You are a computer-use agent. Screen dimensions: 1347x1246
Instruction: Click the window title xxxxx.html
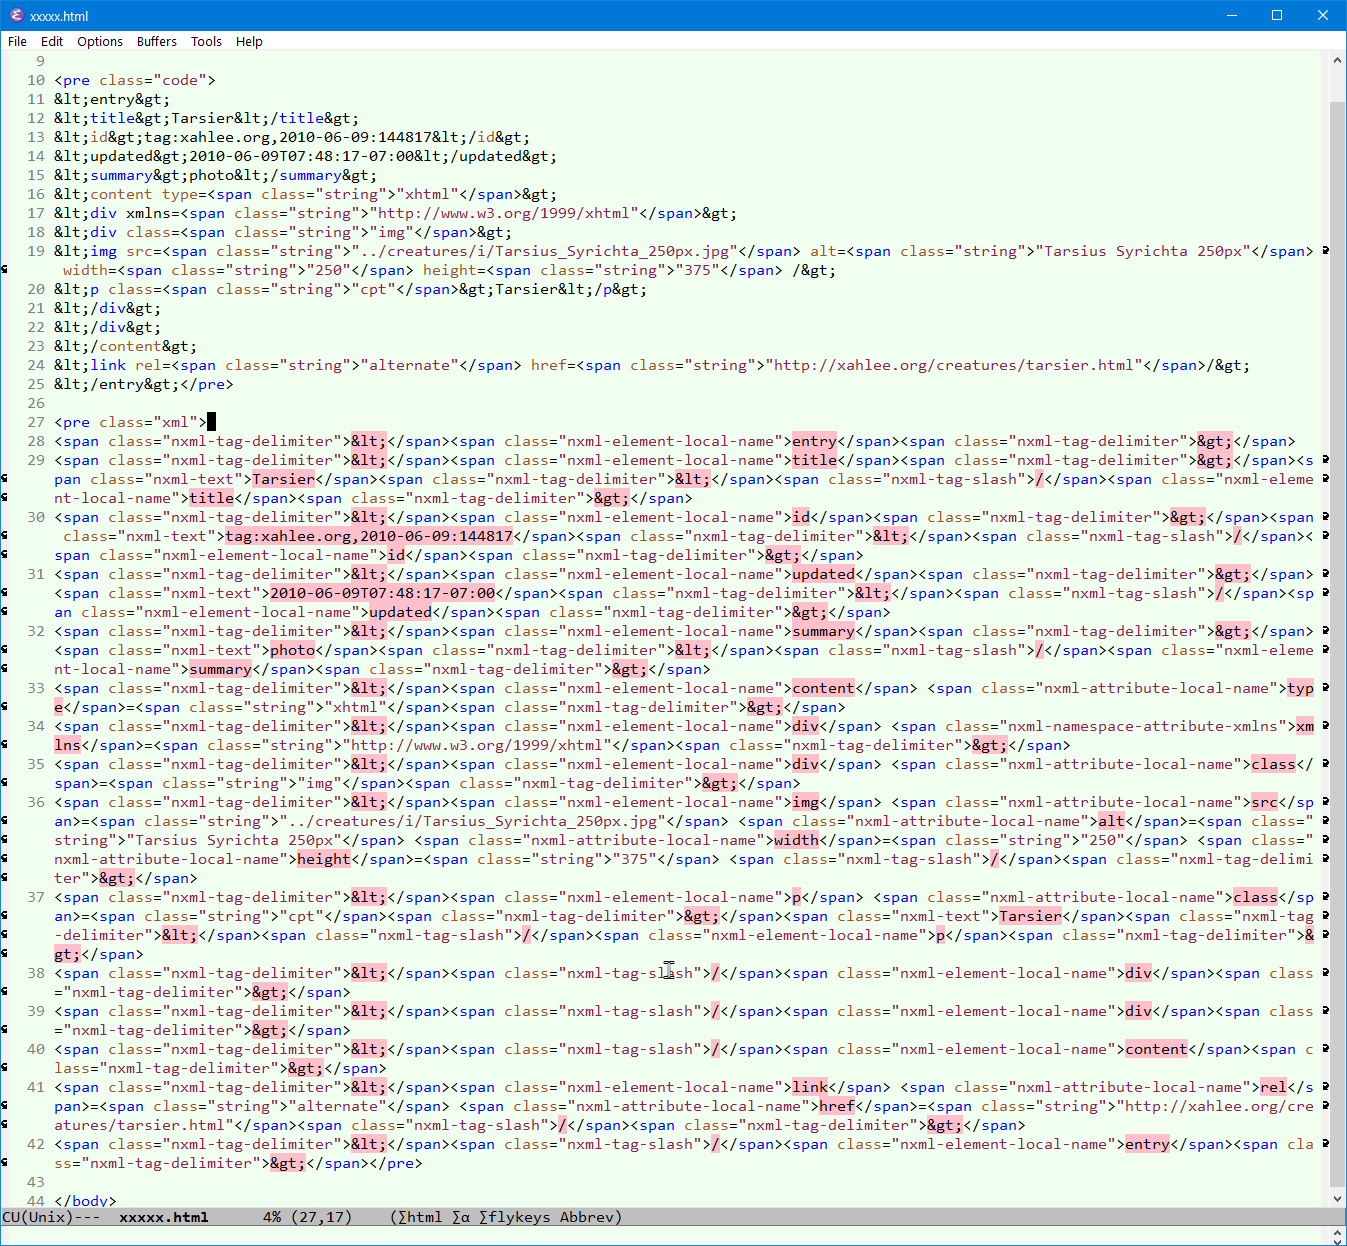(x=59, y=16)
